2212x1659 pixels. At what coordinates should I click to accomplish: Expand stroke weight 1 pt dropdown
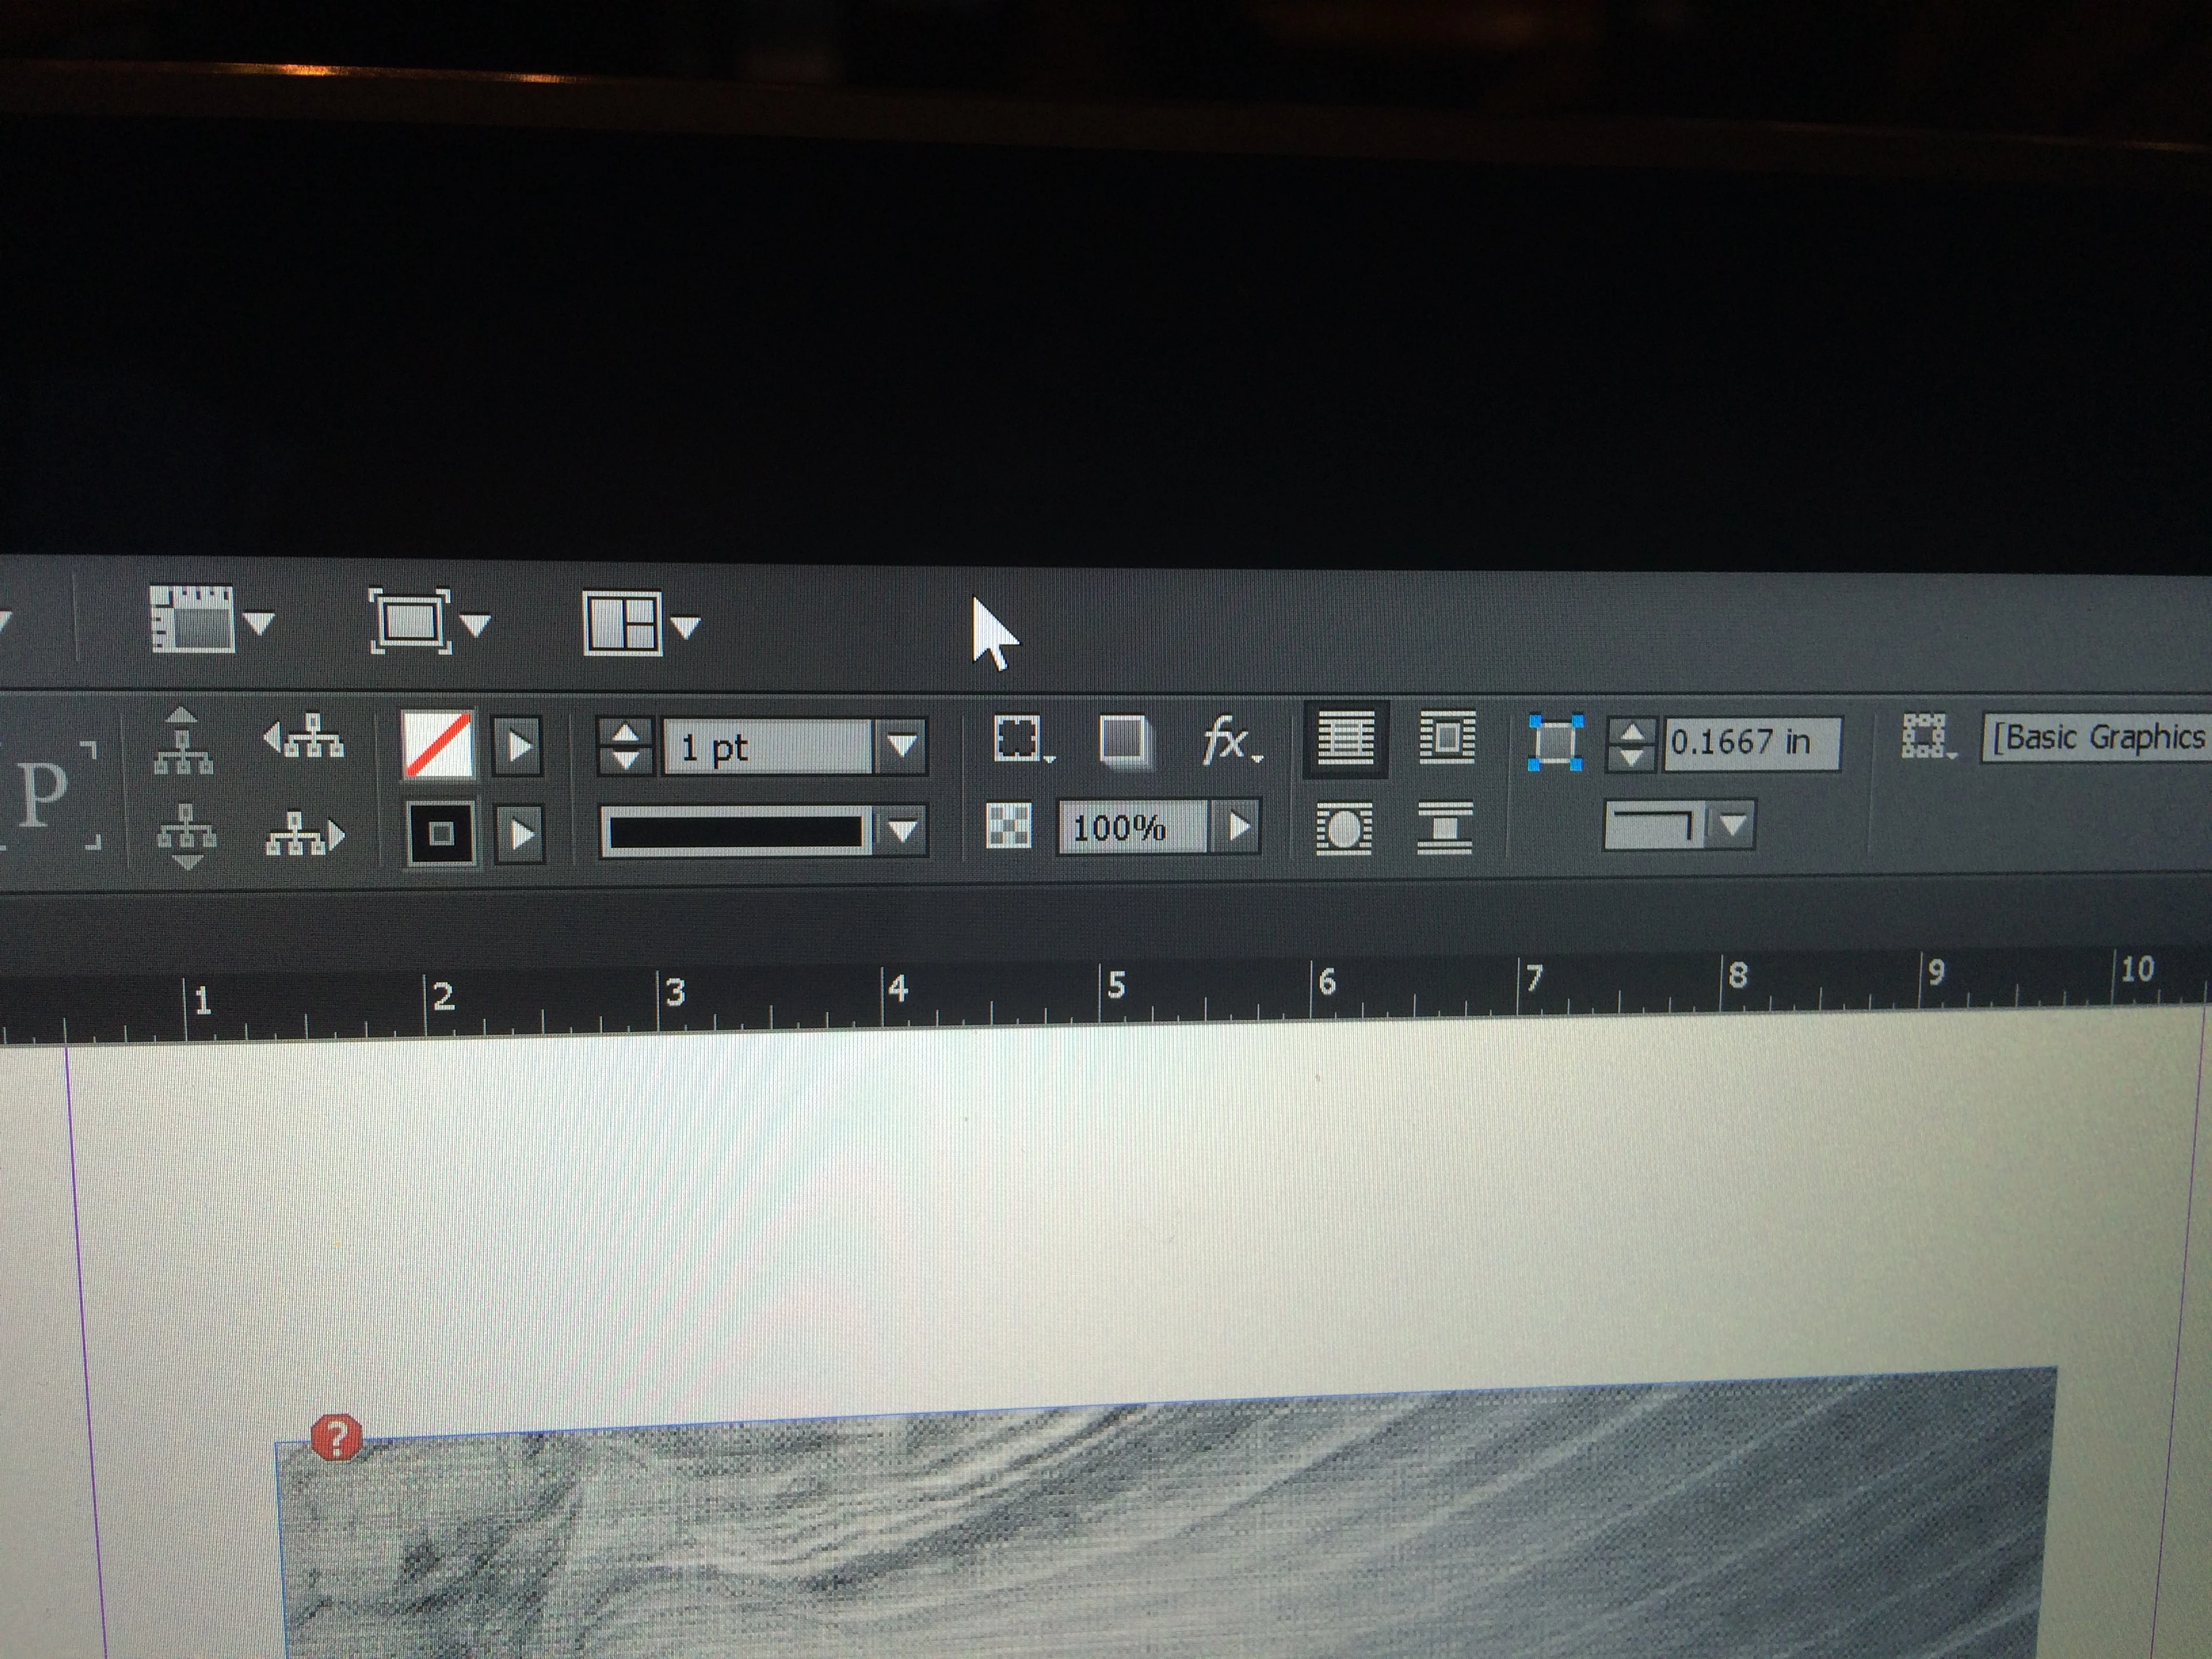902,746
